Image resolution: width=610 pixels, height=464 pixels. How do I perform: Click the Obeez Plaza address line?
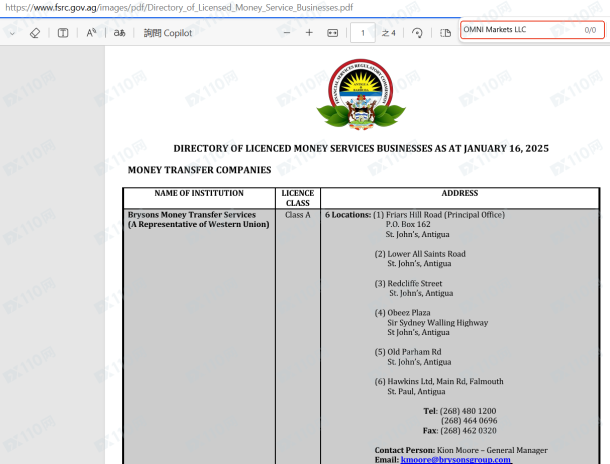pyautogui.click(x=402, y=313)
